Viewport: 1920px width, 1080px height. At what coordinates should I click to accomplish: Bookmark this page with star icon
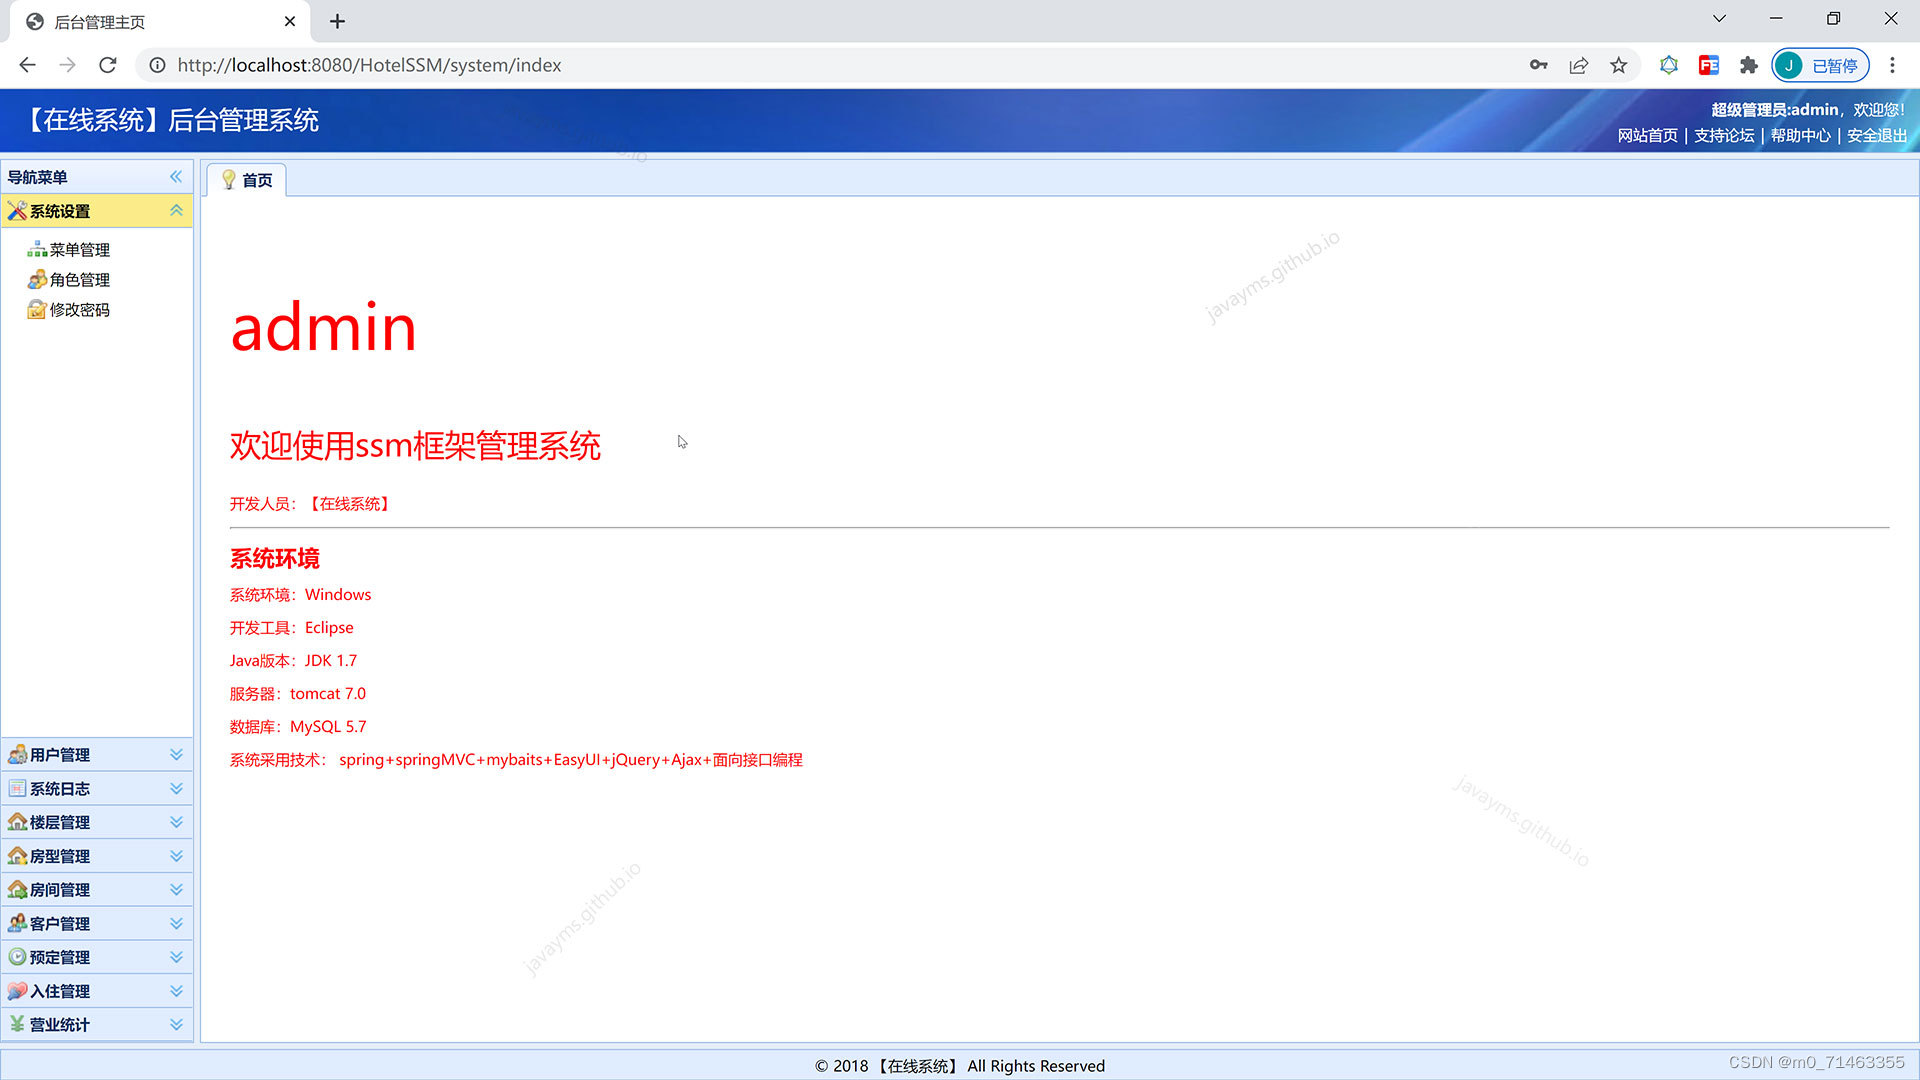[x=1618, y=66]
